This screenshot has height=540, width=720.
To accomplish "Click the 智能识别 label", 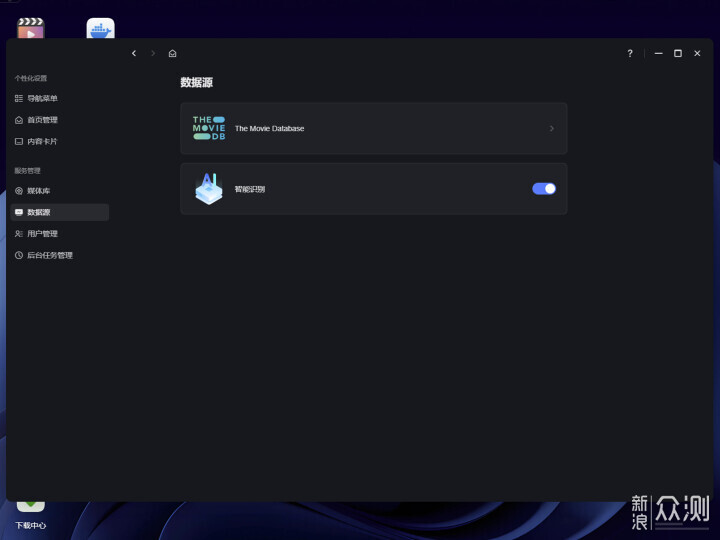I will click(x=250, y=189).
